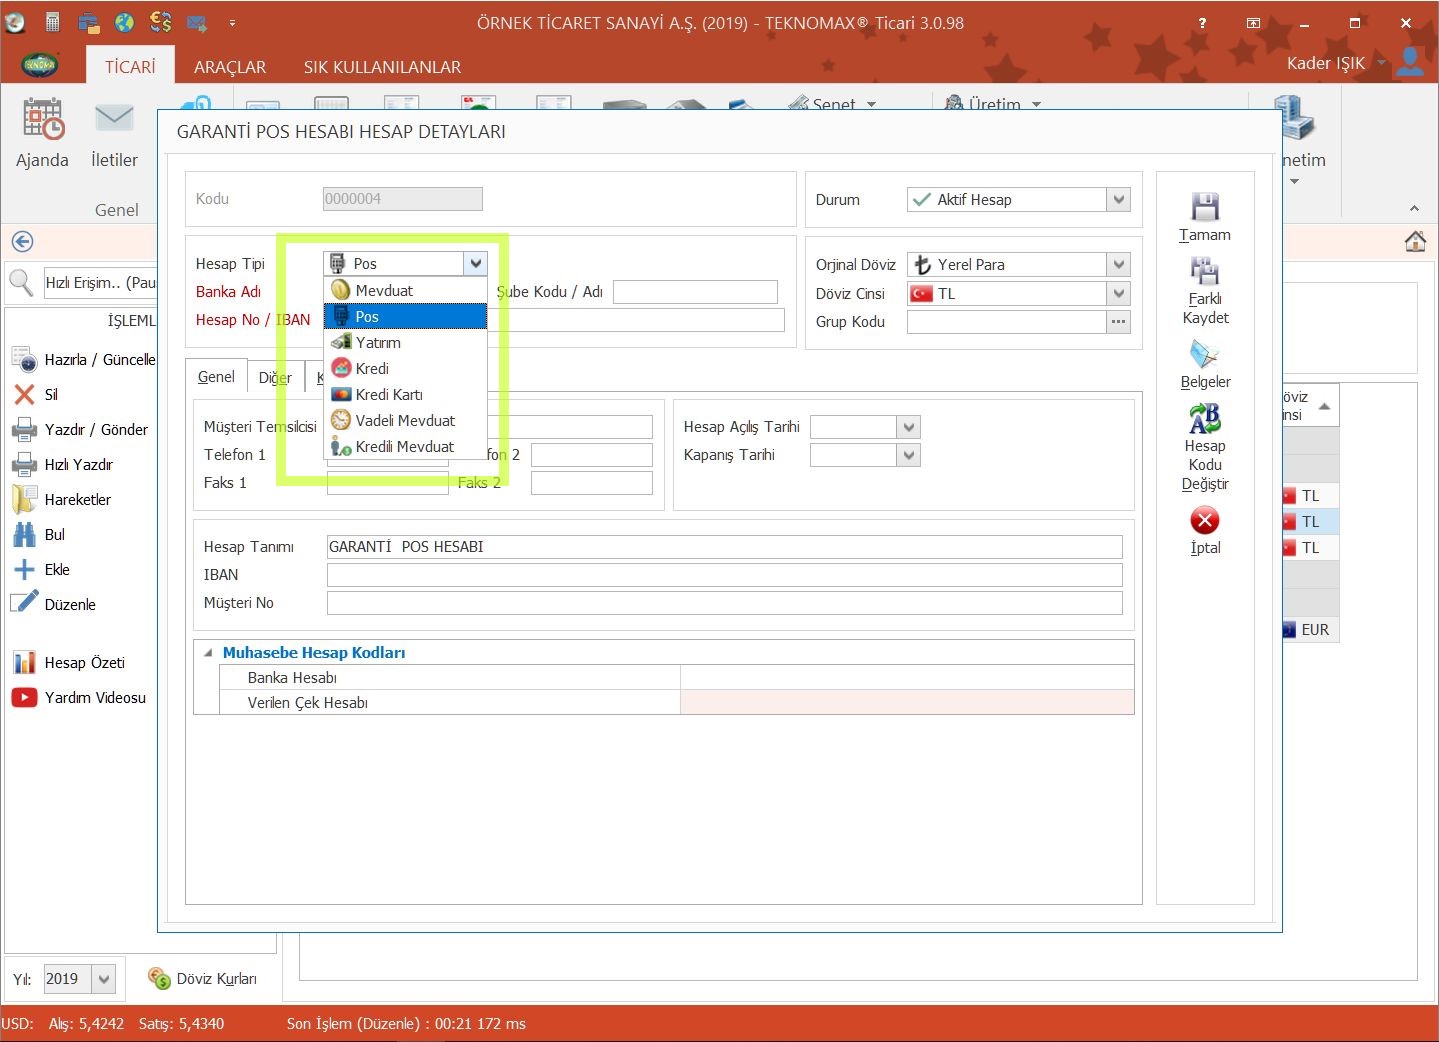1439x1042 pixels.
Task: Click the Şube Kodu / Adı field
Action: click(695, 292)
